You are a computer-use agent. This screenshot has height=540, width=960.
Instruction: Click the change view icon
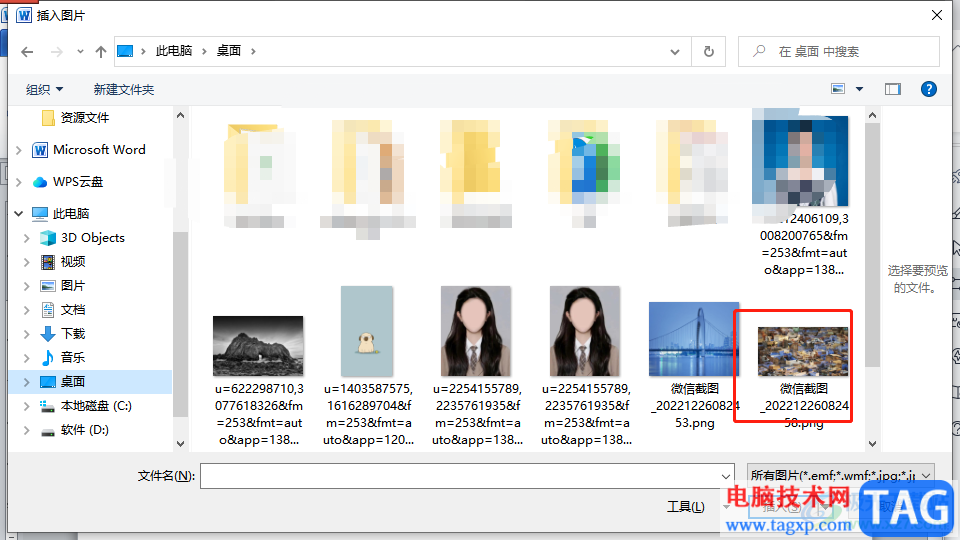[838, 89]
